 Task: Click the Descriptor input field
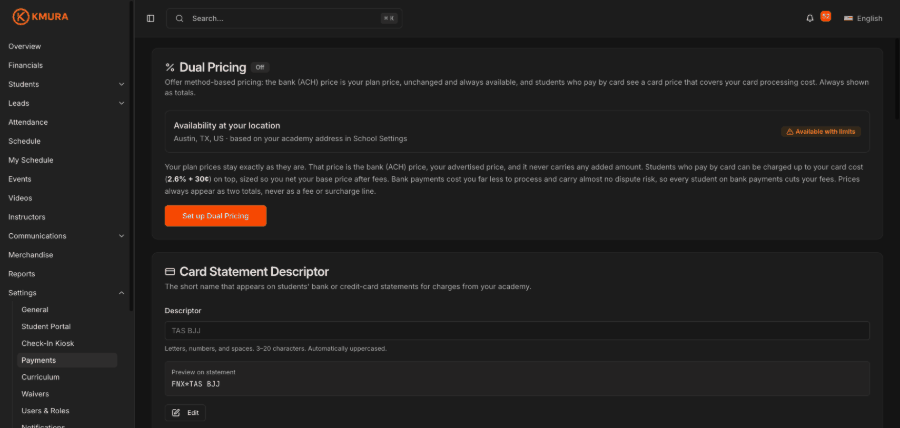click(x=517, y=330)
